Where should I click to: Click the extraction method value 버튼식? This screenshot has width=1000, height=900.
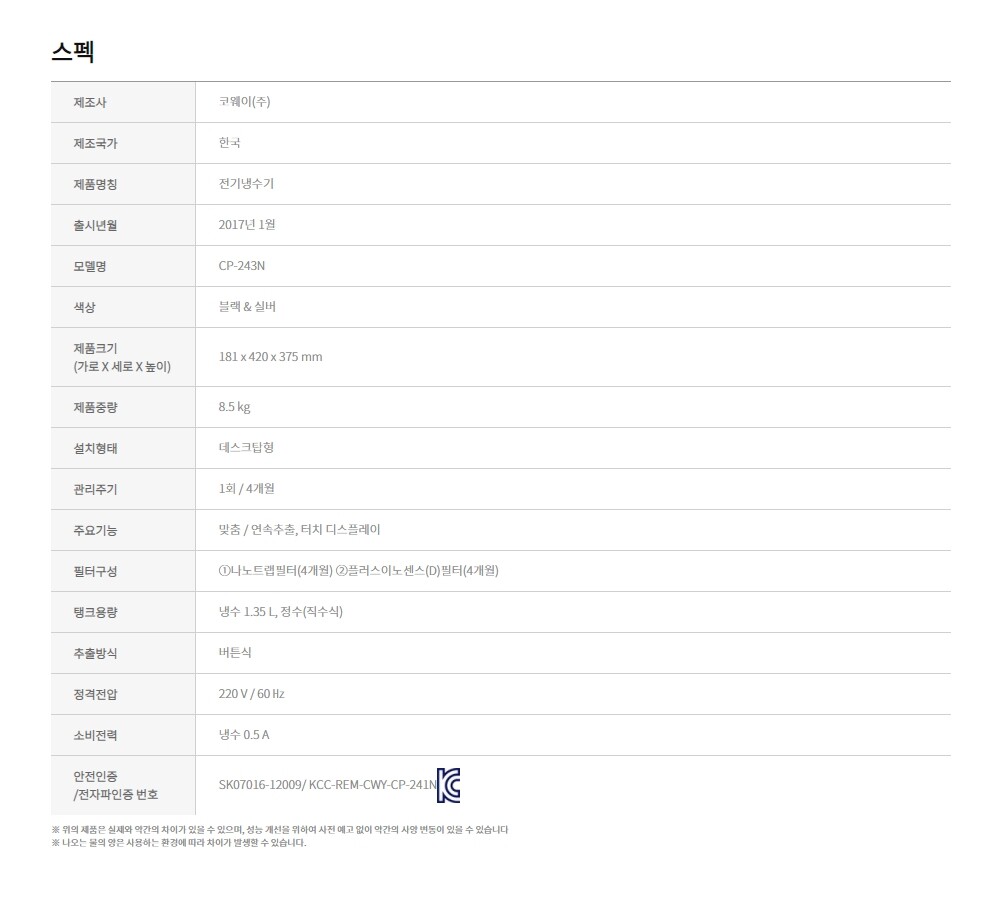pos(235,653)
